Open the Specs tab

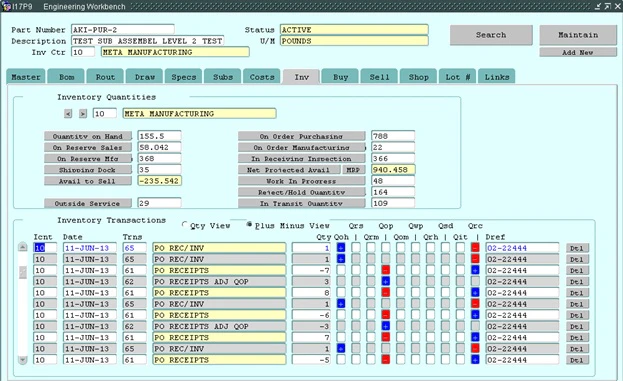coord(184,77)
